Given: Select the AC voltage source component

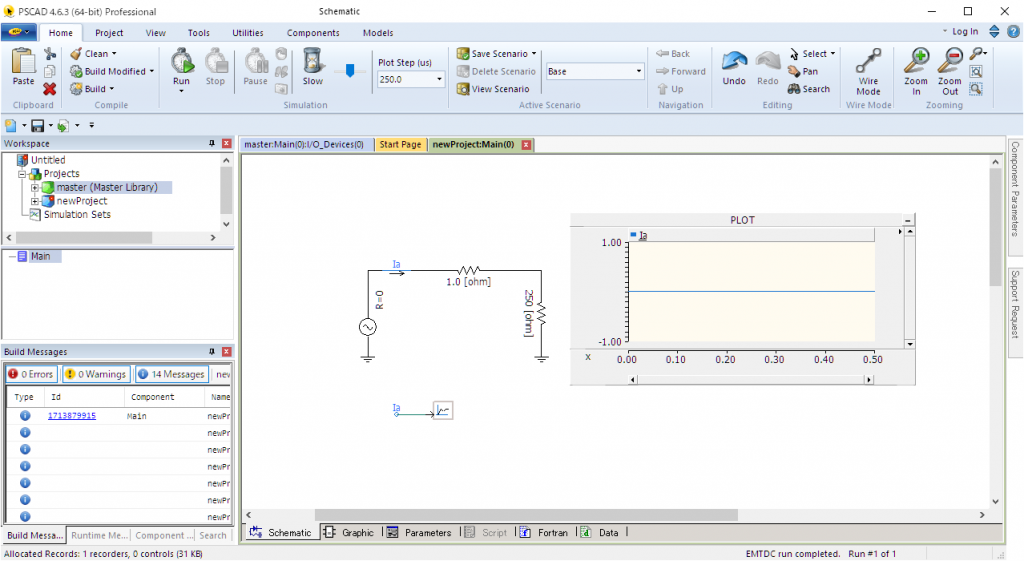Looking at the screenshot, I should tap(368, 327).
